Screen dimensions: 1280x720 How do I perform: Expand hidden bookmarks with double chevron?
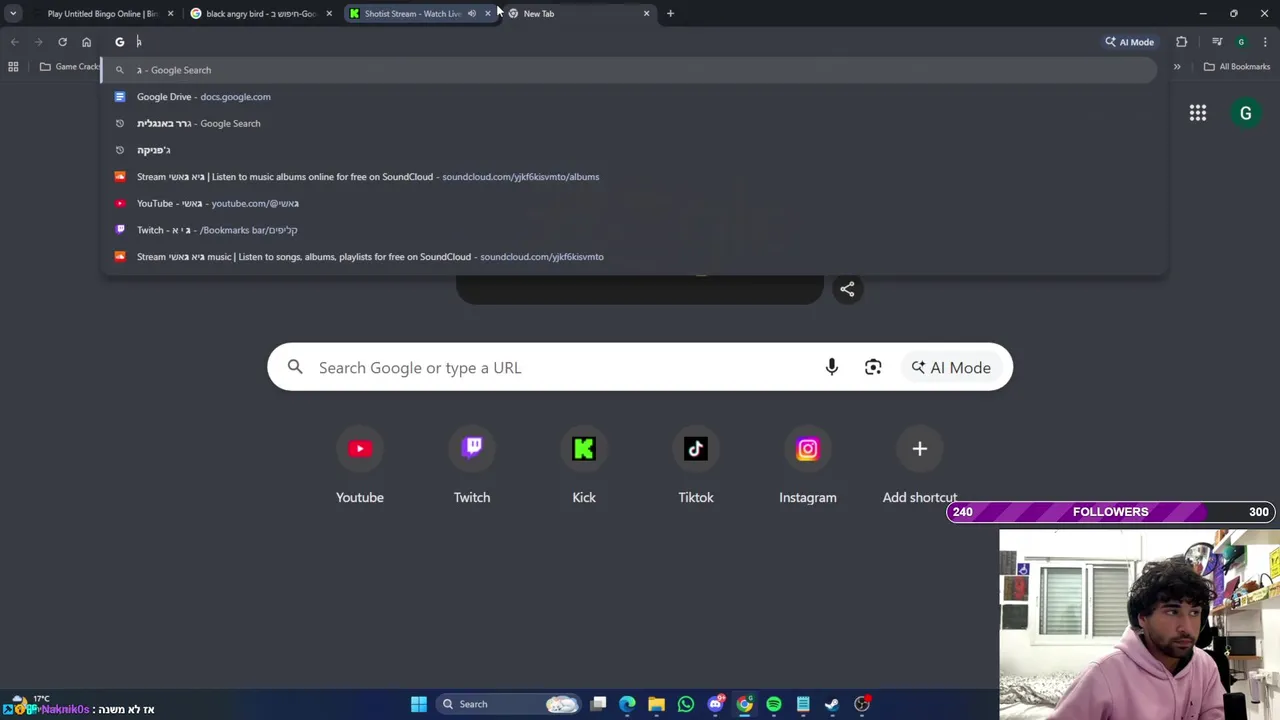tap(1177, 67)
